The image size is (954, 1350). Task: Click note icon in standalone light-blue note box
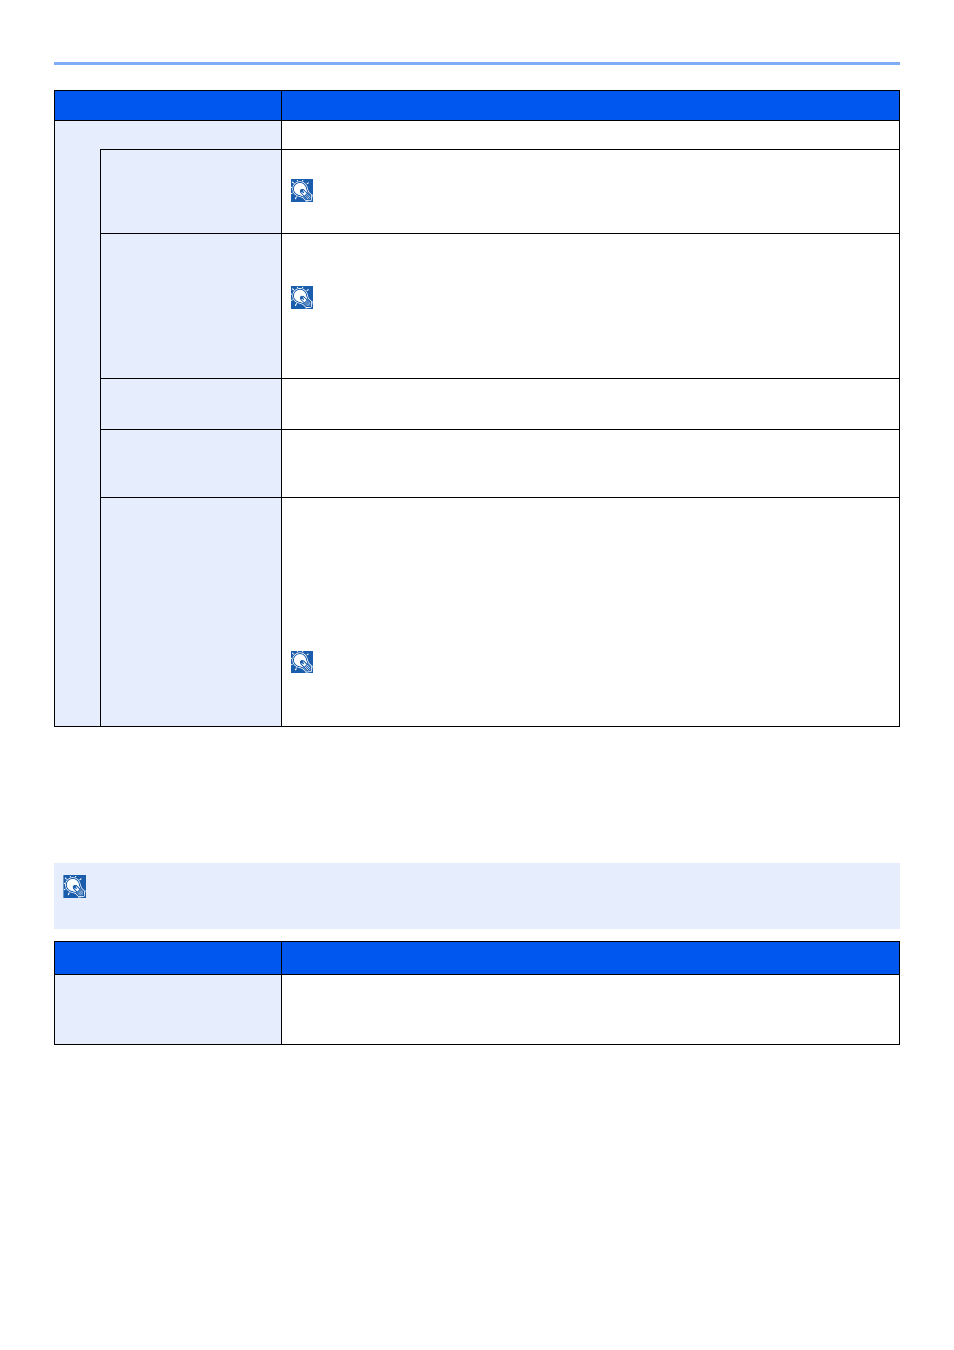tap(75, 886)
